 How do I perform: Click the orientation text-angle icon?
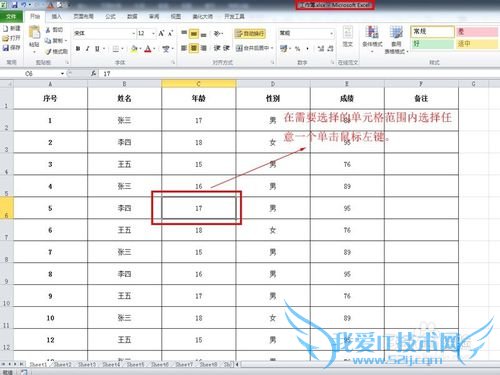pyautogui.click(x=218, y=33)
